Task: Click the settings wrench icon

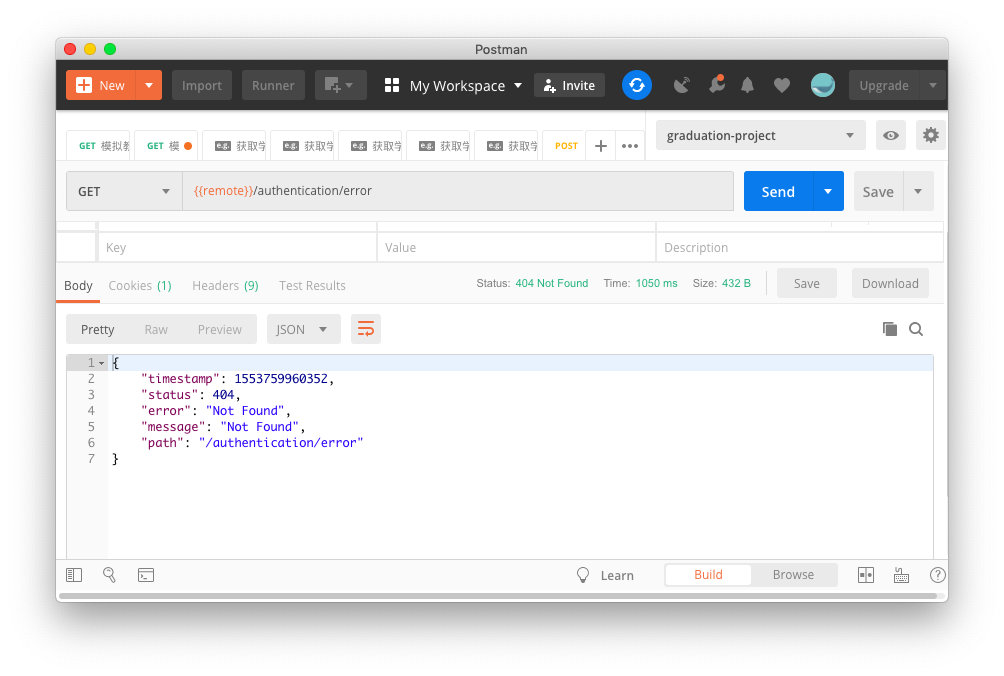Action: point(716,85)
